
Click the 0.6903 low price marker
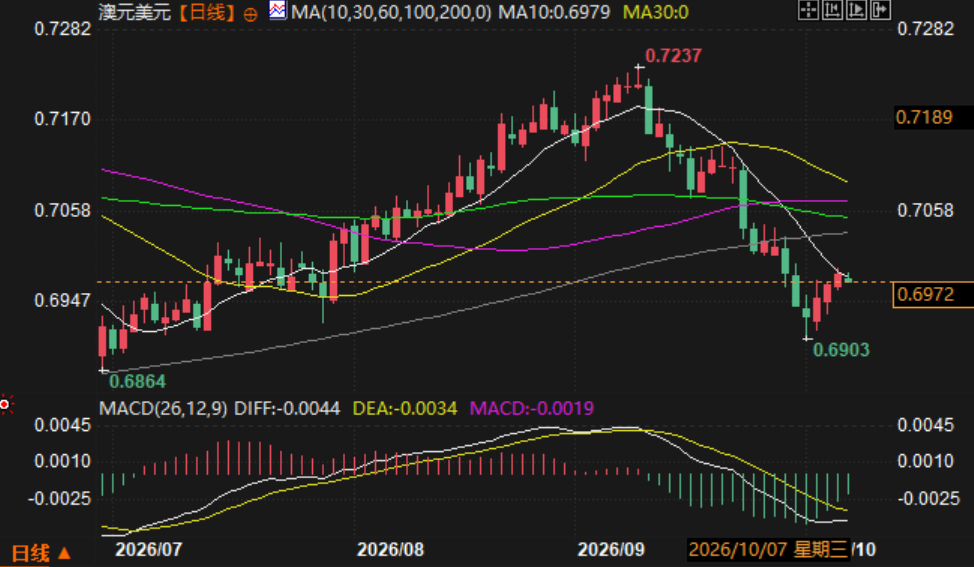tap(841, 350)
